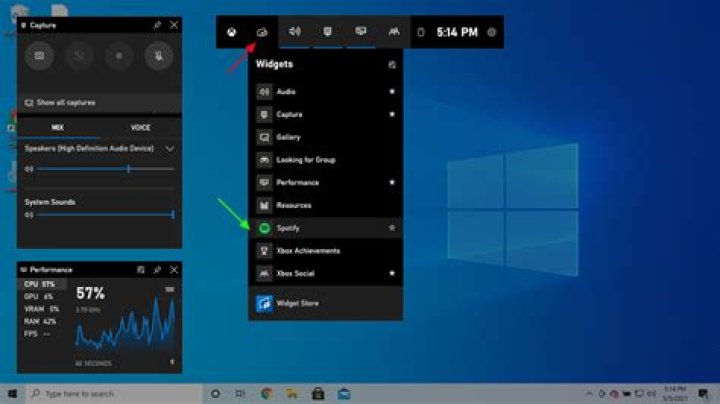
Task: Pin the Performance widget
Action: tap(157, 269)
